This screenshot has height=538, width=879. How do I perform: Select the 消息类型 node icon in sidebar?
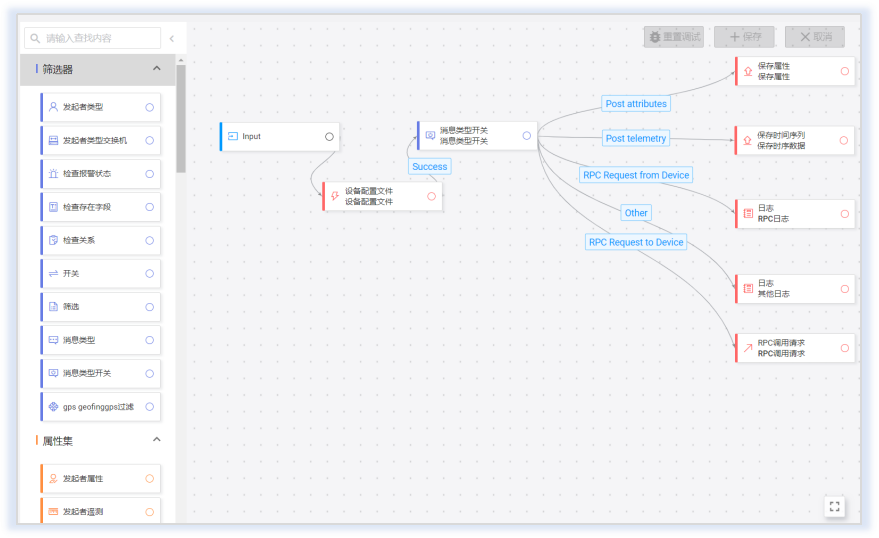click(53, 340)
